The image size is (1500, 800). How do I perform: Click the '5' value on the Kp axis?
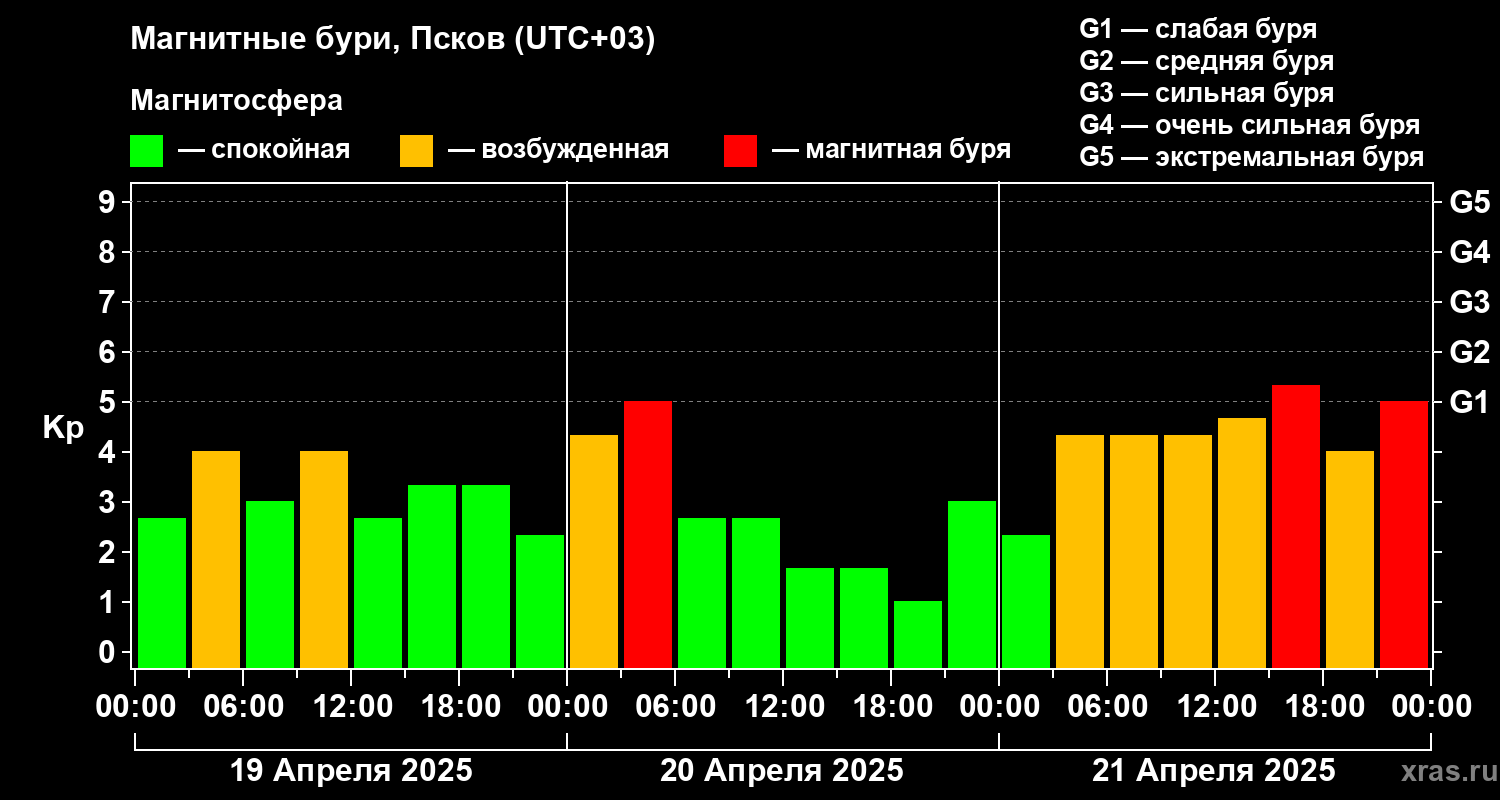(x=109, y=403)
